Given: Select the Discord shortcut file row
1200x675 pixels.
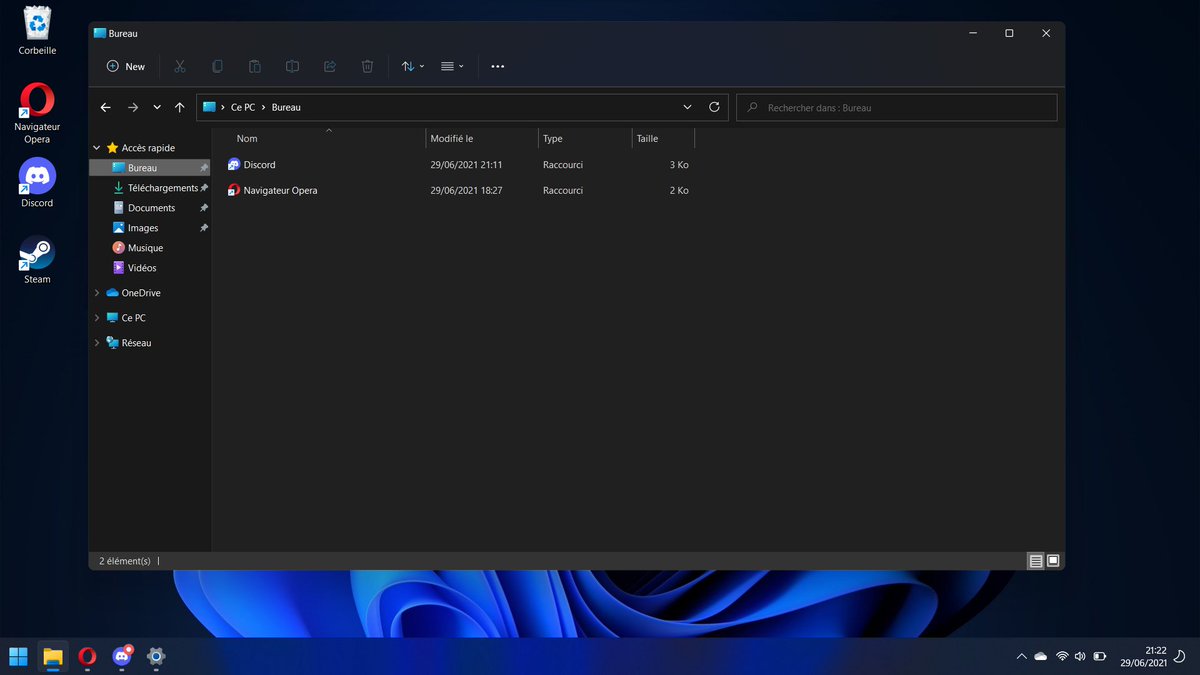Looking at the screenshot, I should click(458, 165).
